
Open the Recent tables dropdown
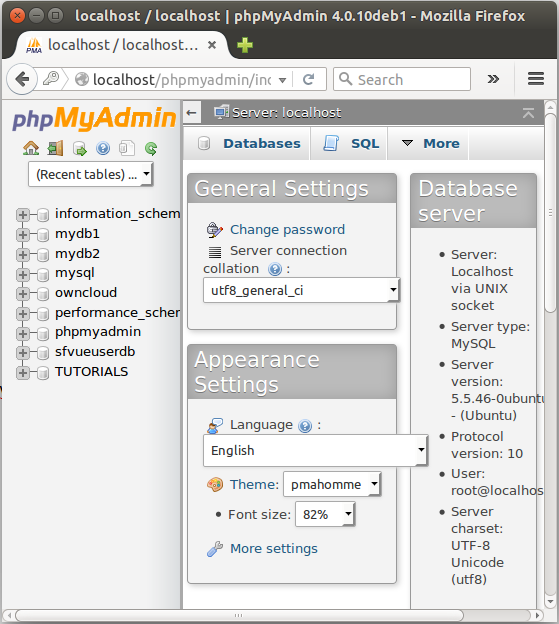[x=90, y=174]
